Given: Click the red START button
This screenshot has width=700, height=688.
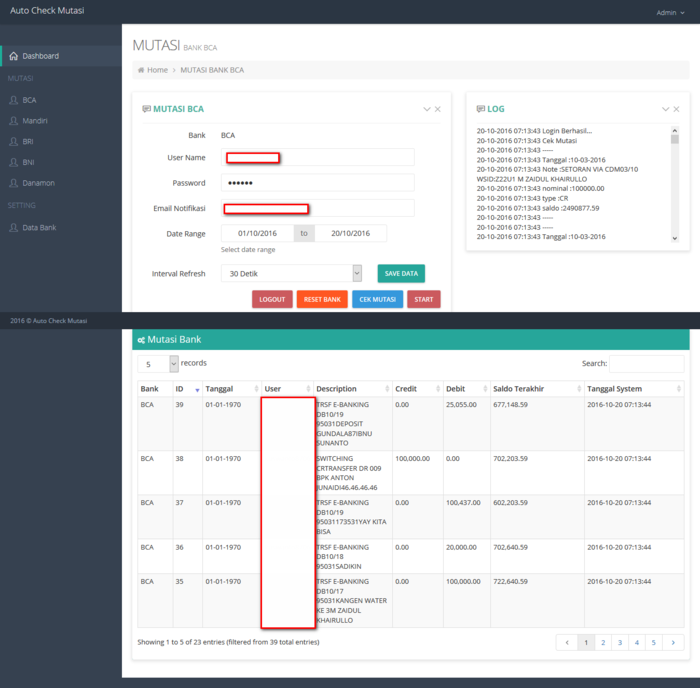Looking at the screenshot, I should coord(423,299).
